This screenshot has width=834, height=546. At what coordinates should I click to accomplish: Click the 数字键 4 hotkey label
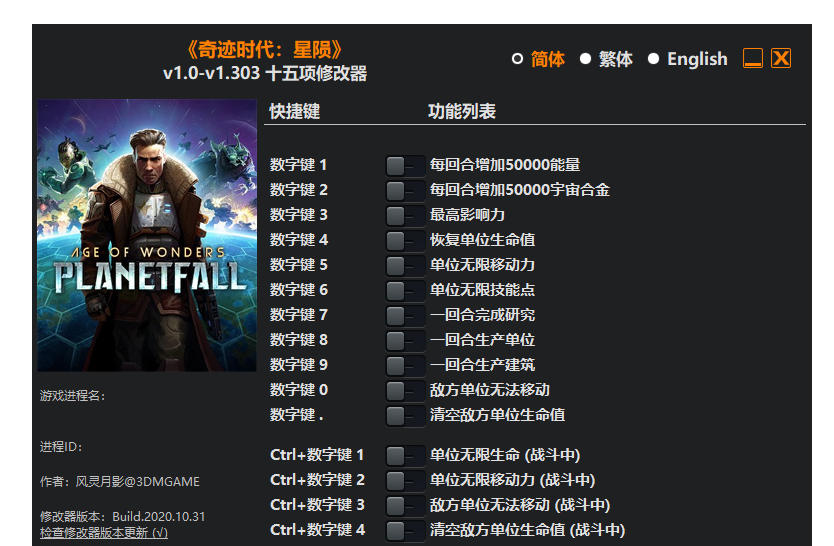pyautogui.click(x=298, y=240)
